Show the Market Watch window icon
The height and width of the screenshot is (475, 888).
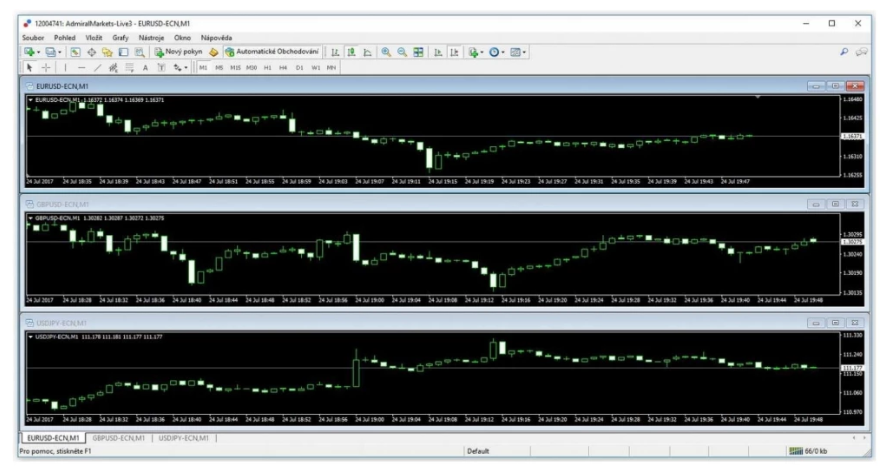click(x=75, y=52)
